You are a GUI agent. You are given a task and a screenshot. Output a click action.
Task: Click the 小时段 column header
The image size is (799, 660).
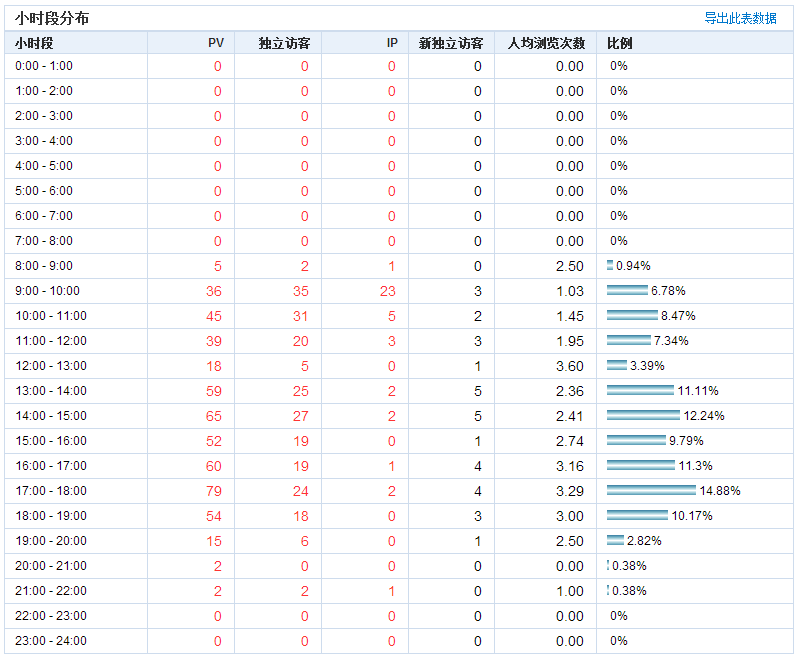coord(34,43)
